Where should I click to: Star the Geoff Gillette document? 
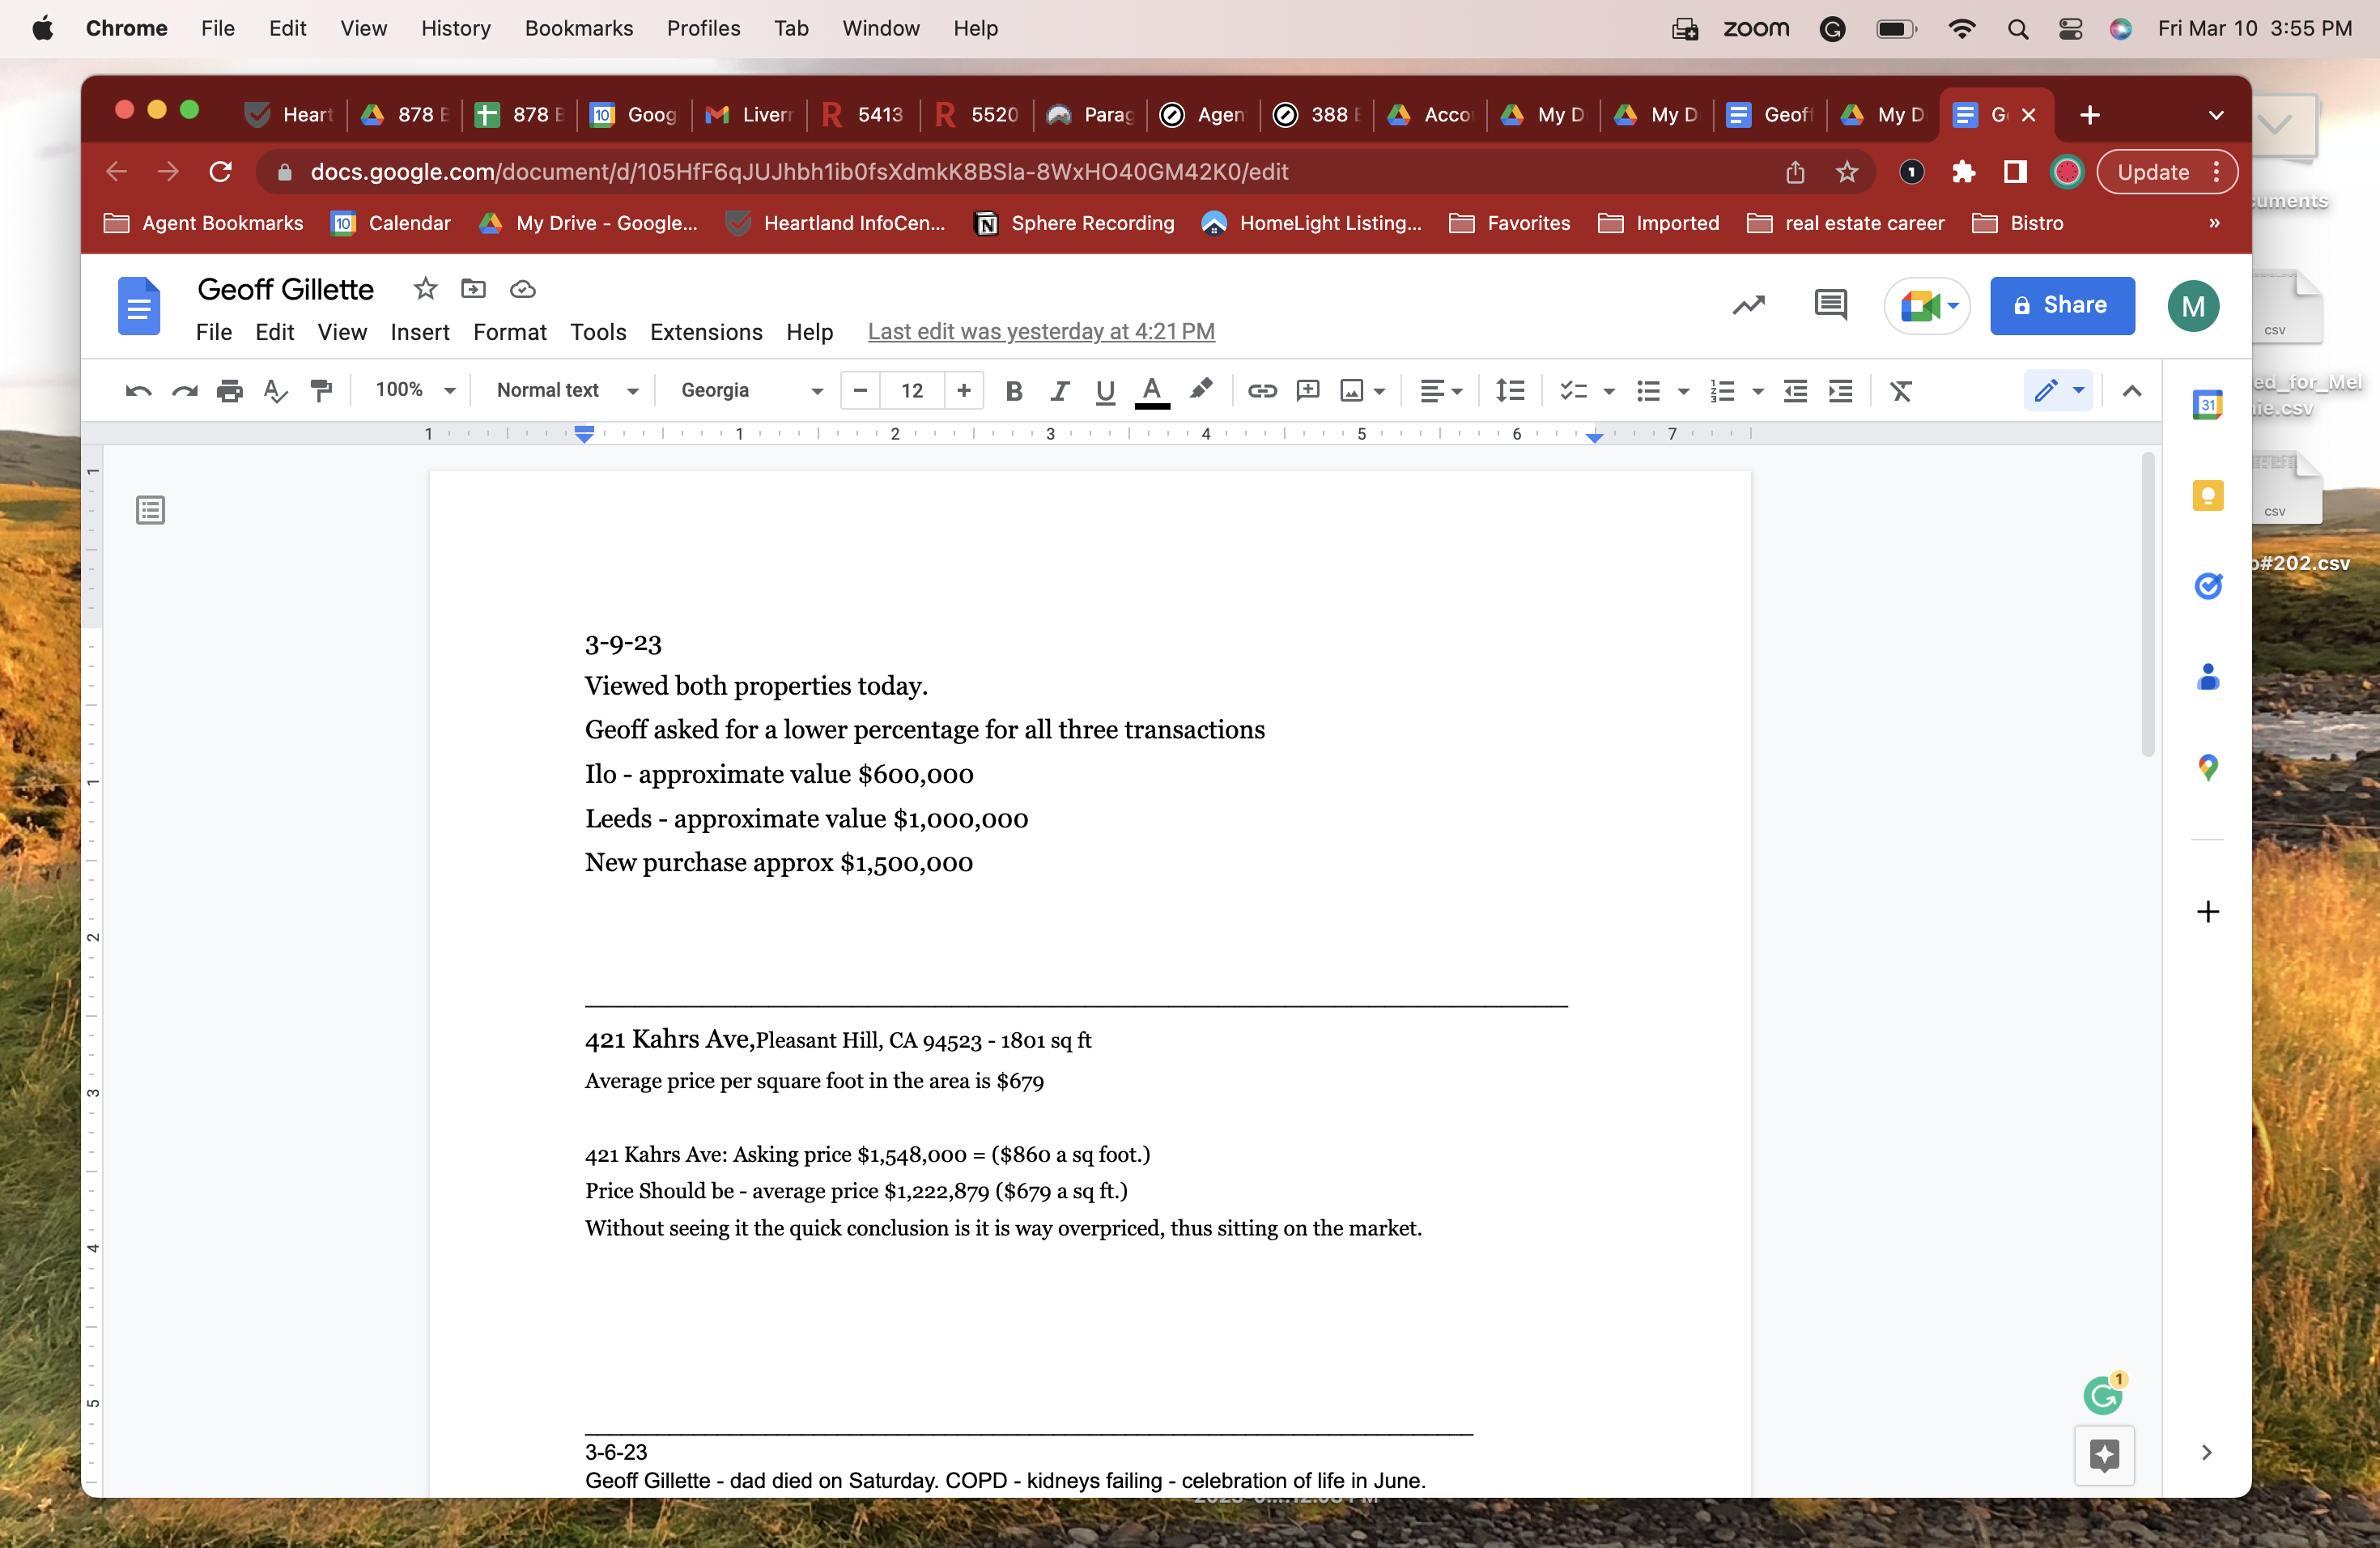click(425, 289)
